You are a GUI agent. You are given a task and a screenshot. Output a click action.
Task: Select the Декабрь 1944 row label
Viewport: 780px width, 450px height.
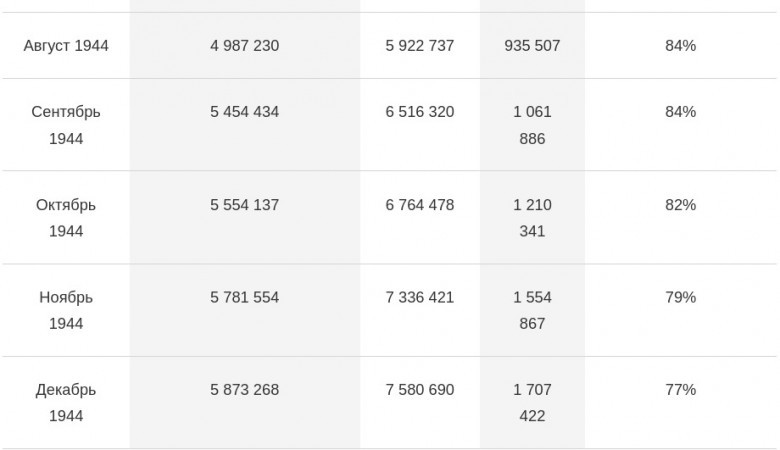click(66, 403)
